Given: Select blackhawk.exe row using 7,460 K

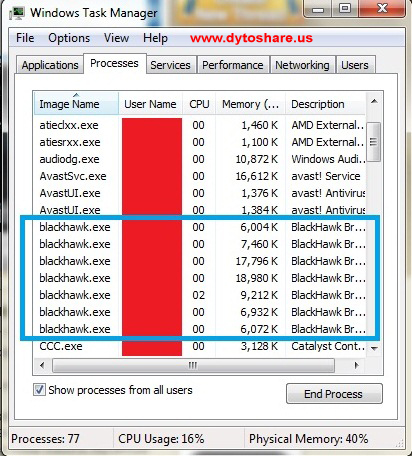Looking at the screenshot, I should click(x=200, y=244).
